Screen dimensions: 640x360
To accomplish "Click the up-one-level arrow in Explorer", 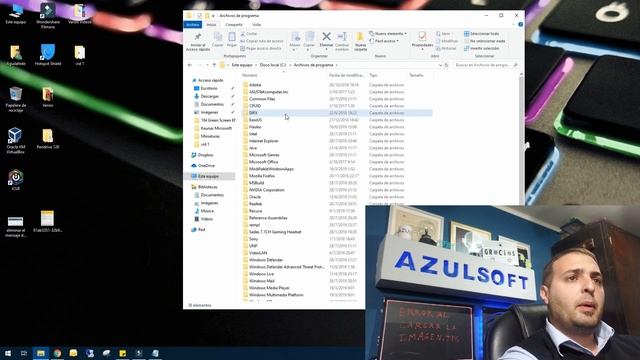I will pyautogui.click(x=214, y=65).
